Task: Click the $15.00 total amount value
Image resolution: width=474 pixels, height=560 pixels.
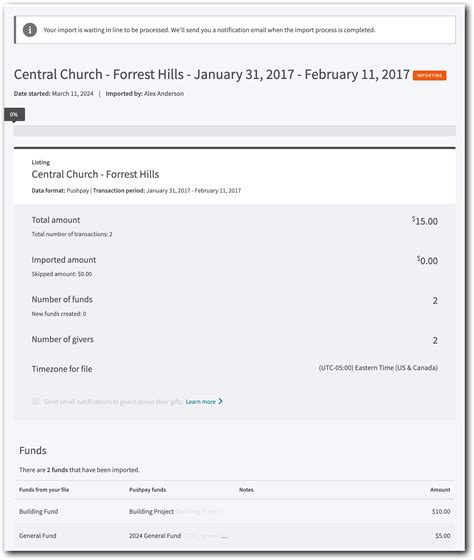Action: [x=425, y=221]
